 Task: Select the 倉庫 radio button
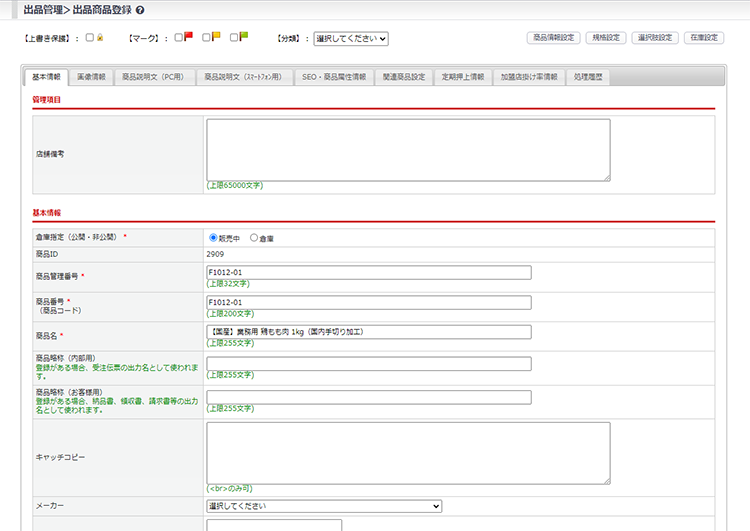(x=254, y=238)
